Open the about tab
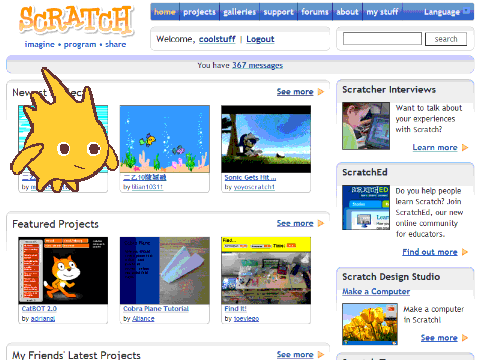 click(347, 12)
